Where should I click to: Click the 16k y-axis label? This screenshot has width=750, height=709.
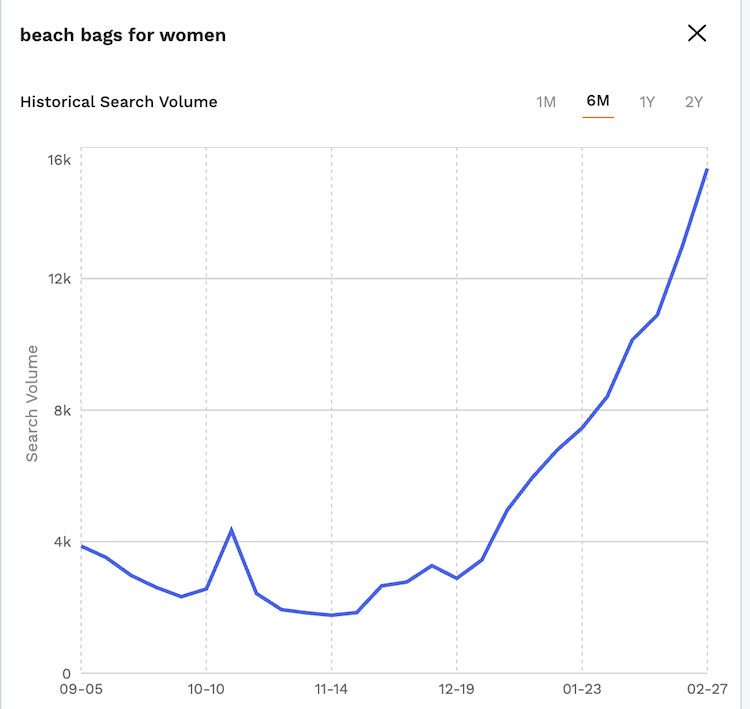coord(59,161)
